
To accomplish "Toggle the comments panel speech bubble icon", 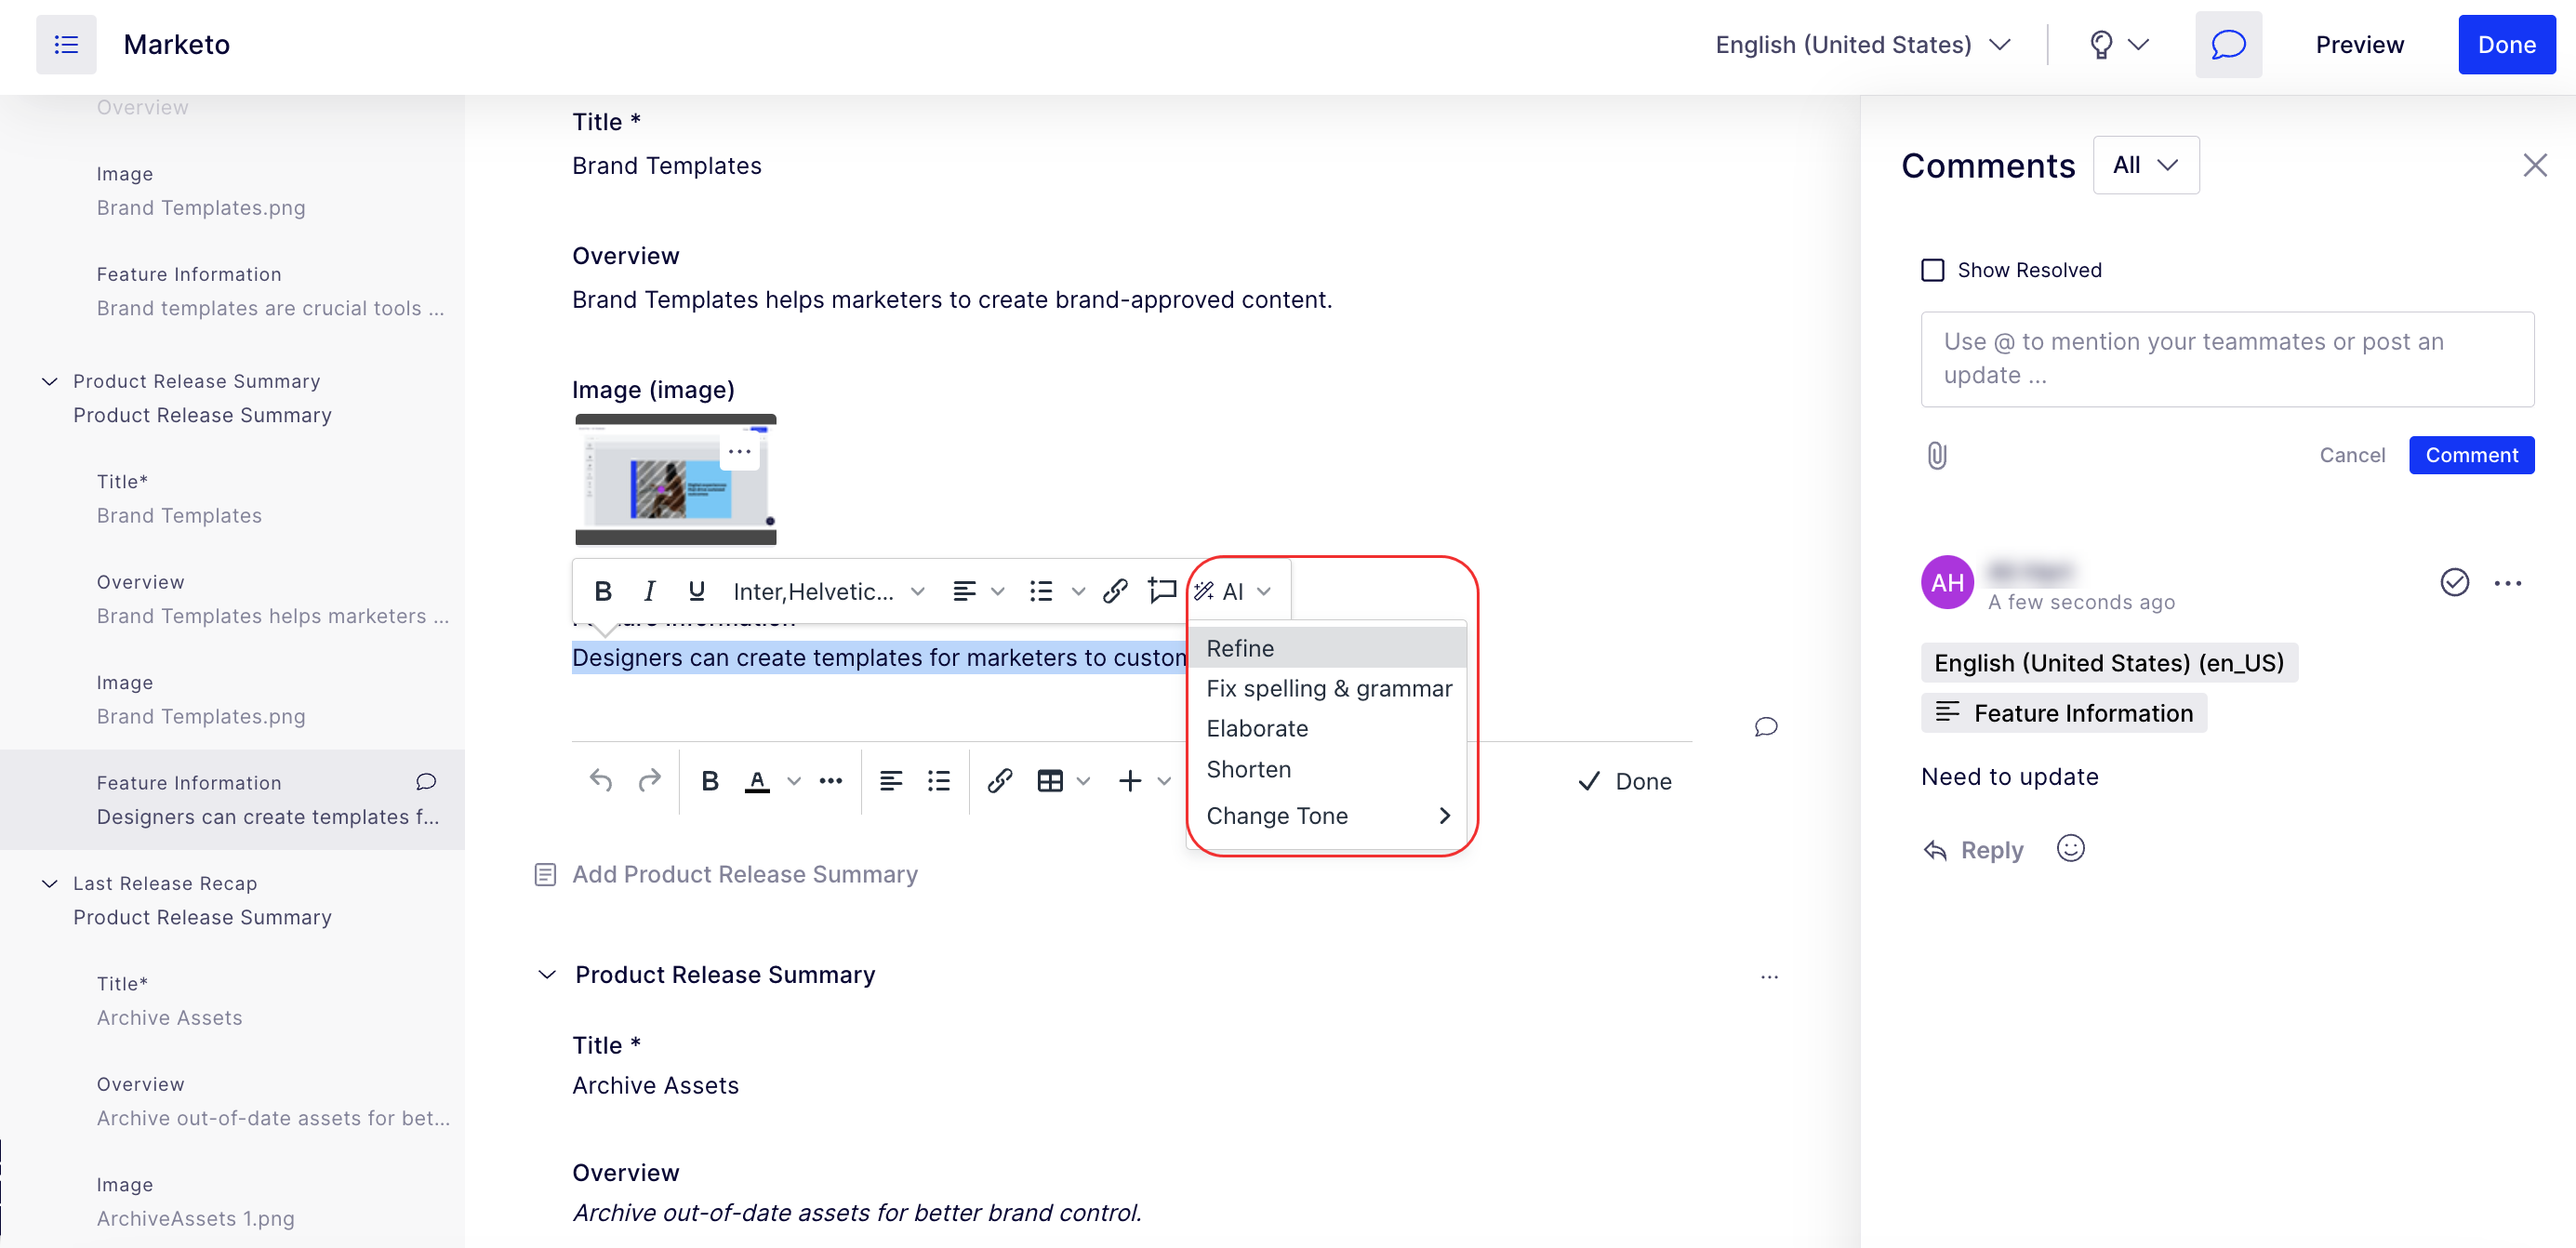I will tap(2228, 45).
